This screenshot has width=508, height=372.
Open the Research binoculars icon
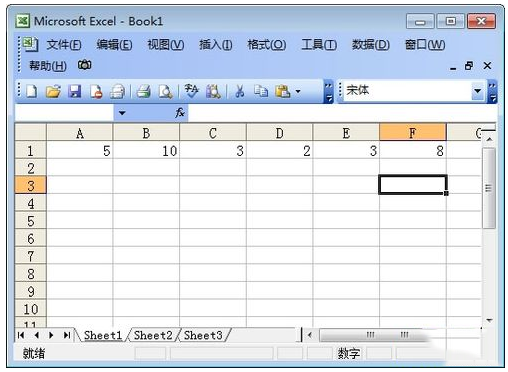(x=213, y=91)
